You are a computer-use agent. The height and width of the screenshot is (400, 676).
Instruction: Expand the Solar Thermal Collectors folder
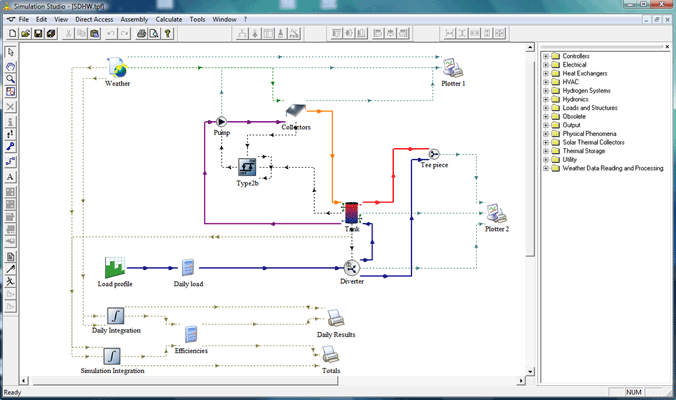546,142
